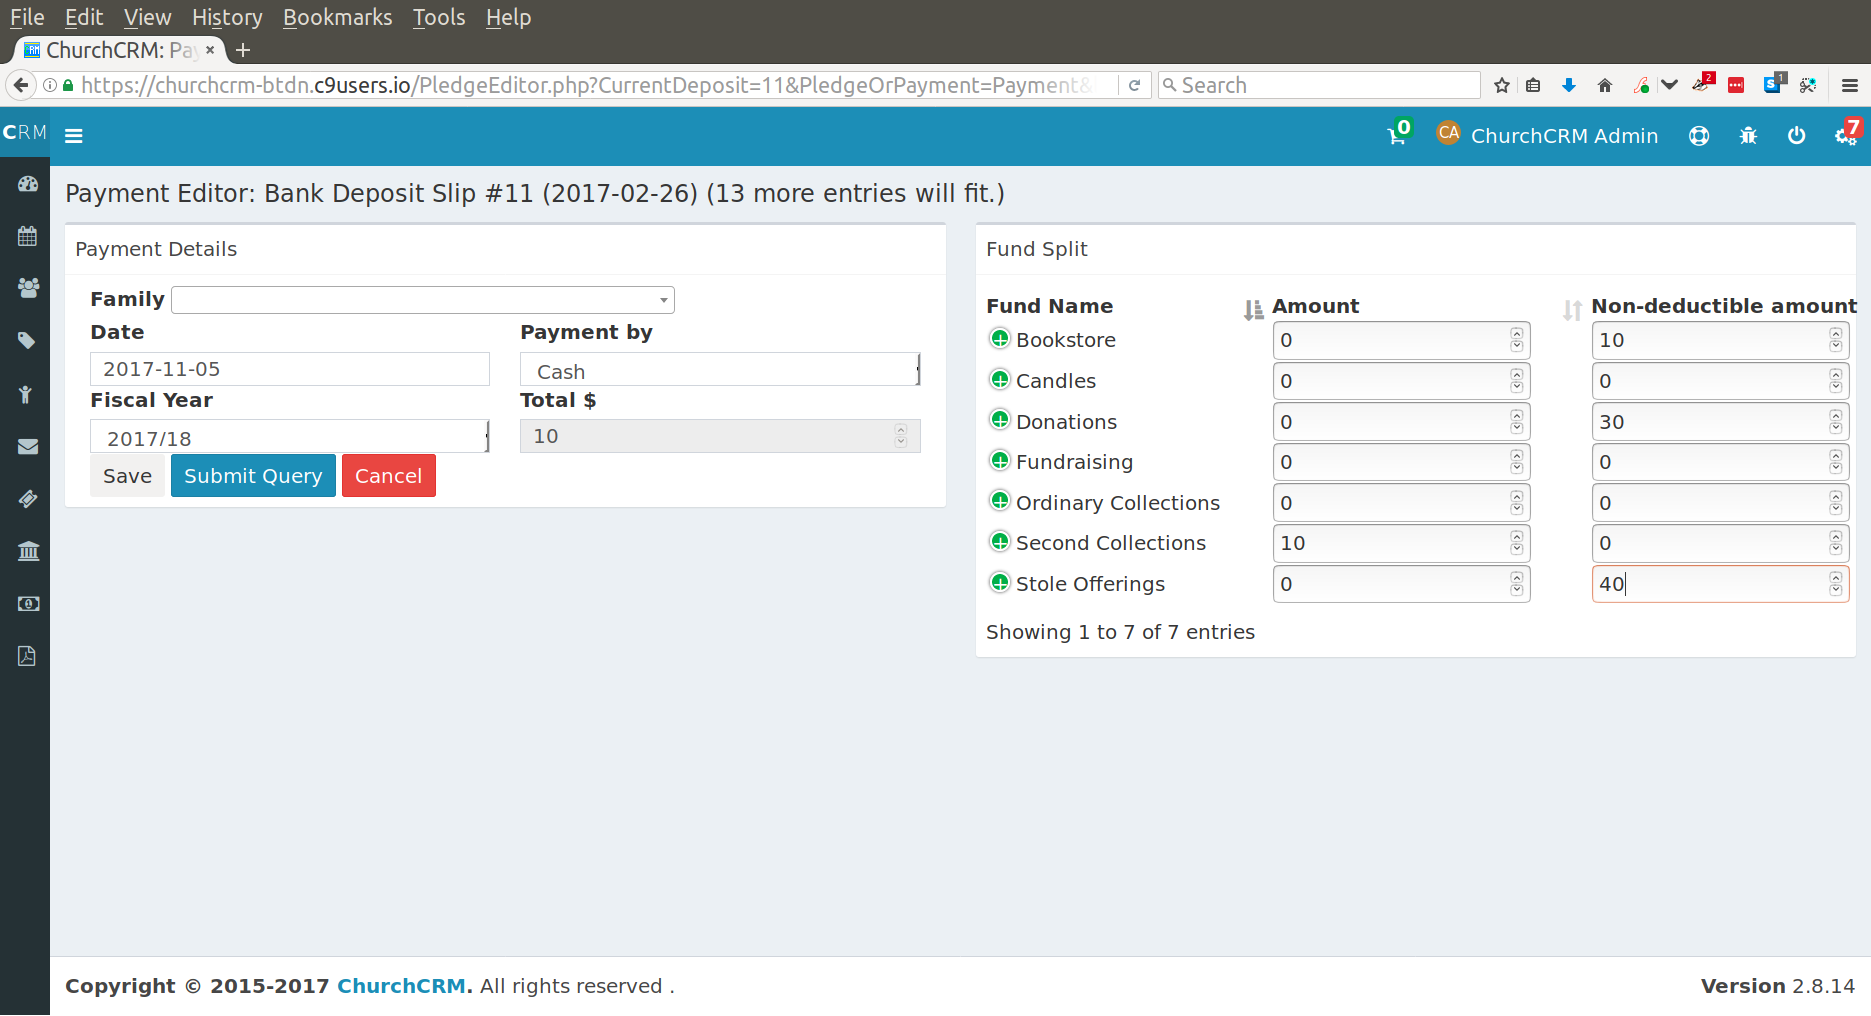Image resolution: width=1871 pixels, height=1016 pixels.
Task: Open the shopping cart icon
Action: click(x=1397, y=136)
